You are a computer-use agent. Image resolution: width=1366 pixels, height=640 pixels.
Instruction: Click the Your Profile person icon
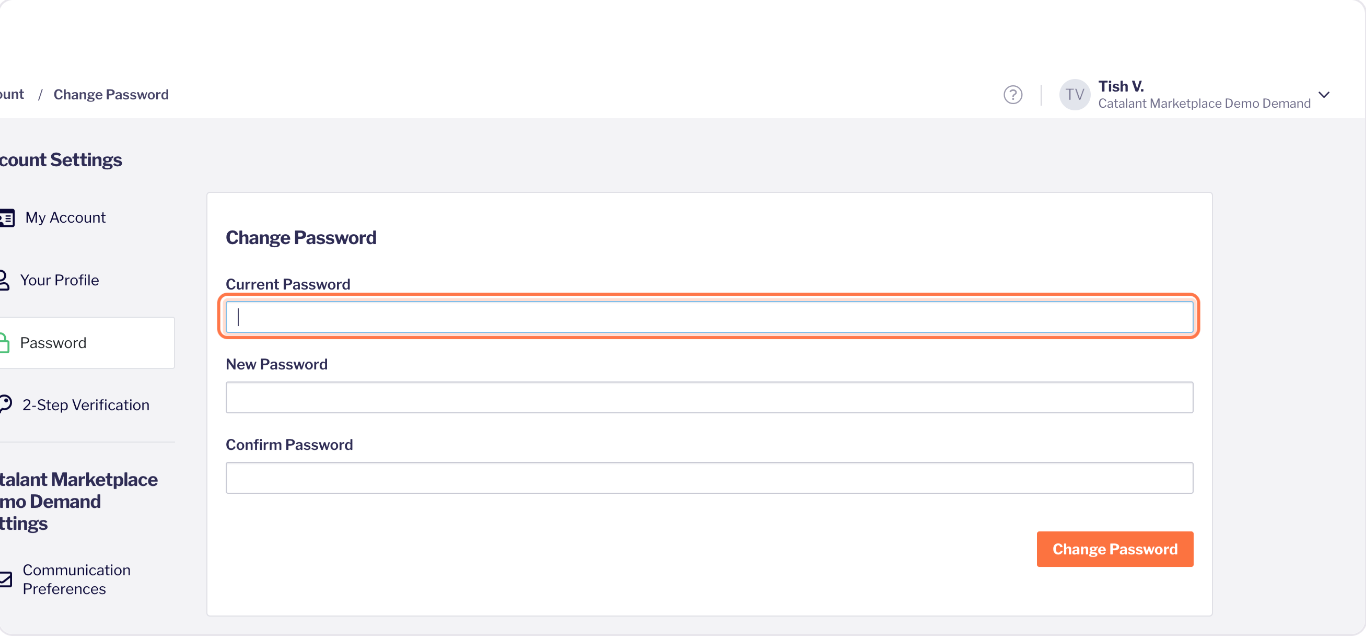(4, 280)
